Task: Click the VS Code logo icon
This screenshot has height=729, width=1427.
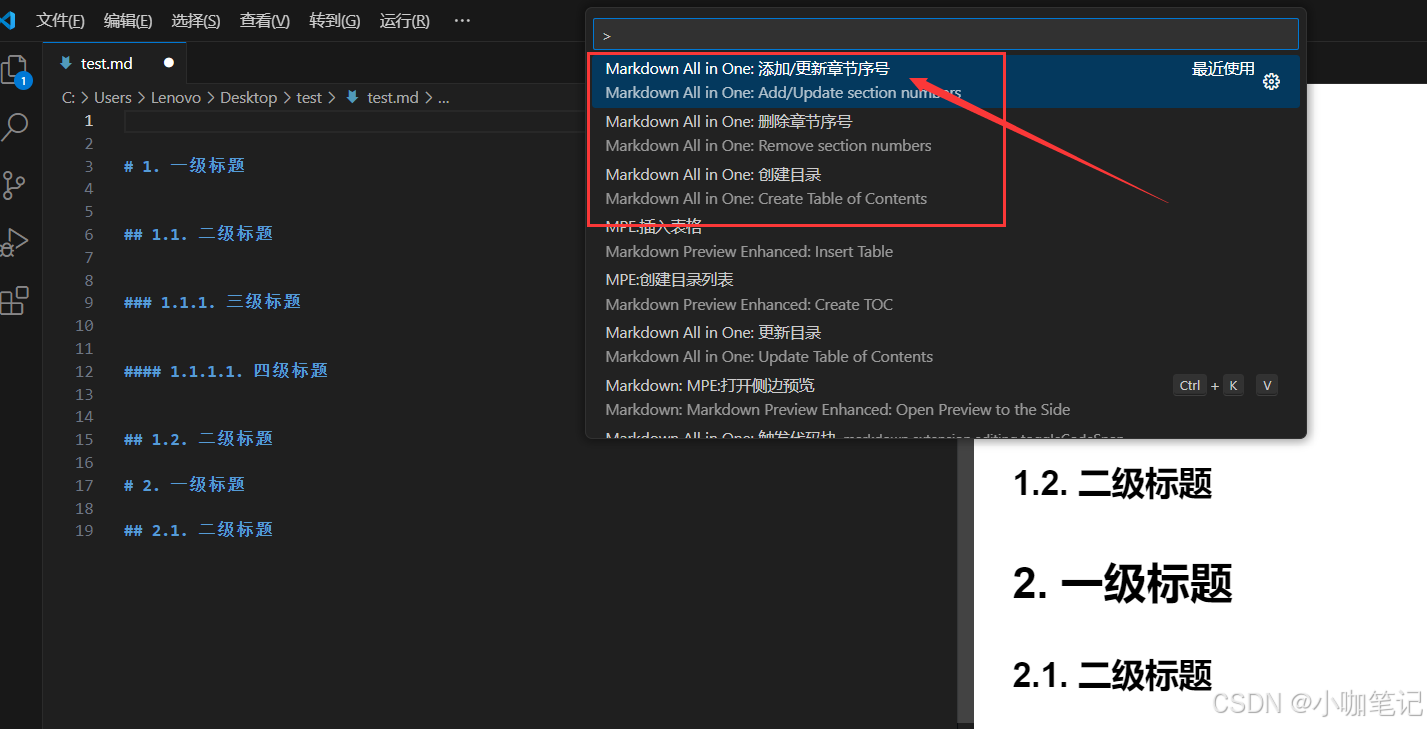Action: 8,20
